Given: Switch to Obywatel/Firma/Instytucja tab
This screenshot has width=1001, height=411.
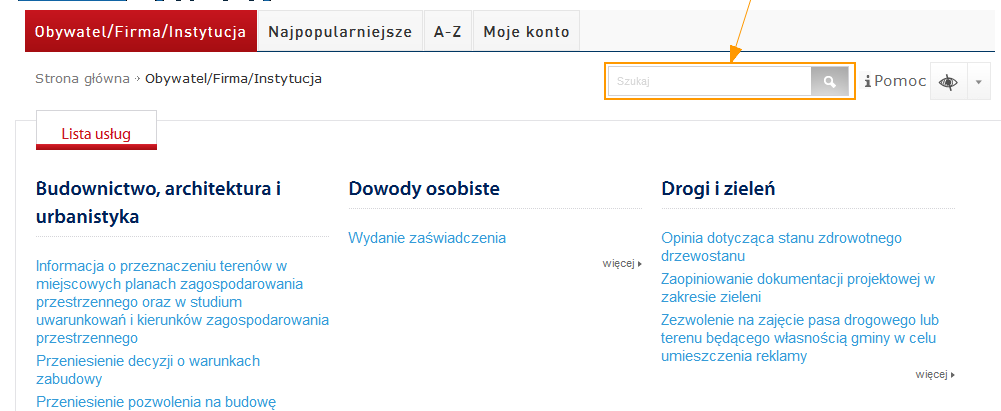Looking at the screenshot, I should pos(140,32).
